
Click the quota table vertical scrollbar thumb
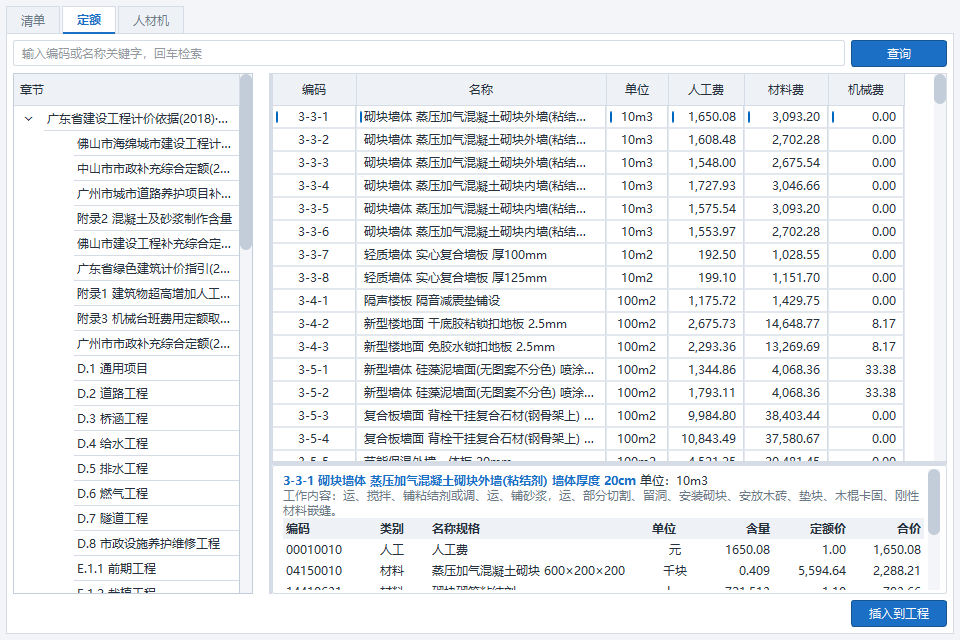tap(940, 89)
